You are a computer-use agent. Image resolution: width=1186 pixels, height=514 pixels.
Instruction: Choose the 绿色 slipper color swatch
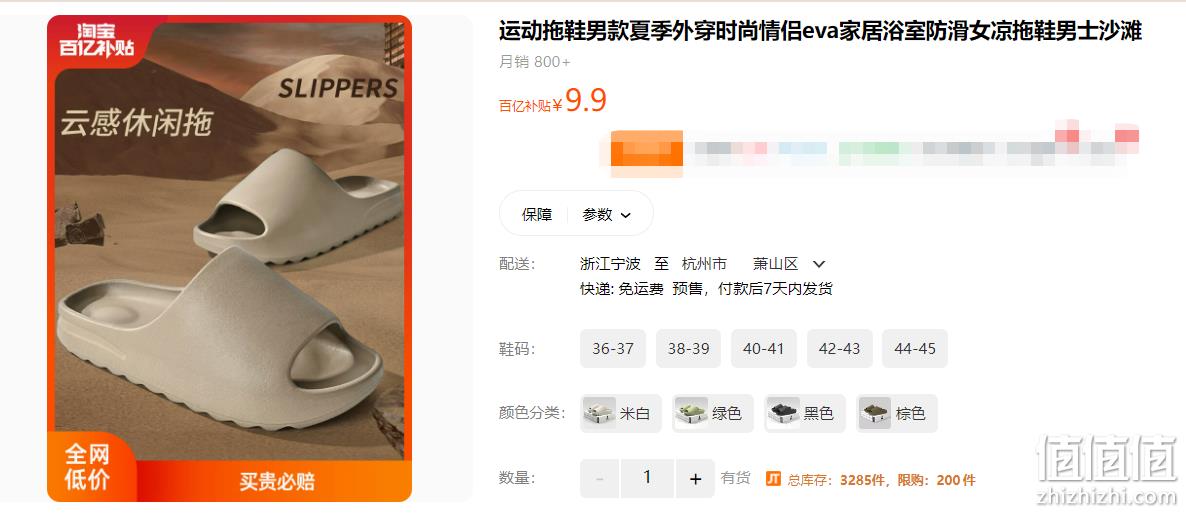tap(713, 413)
